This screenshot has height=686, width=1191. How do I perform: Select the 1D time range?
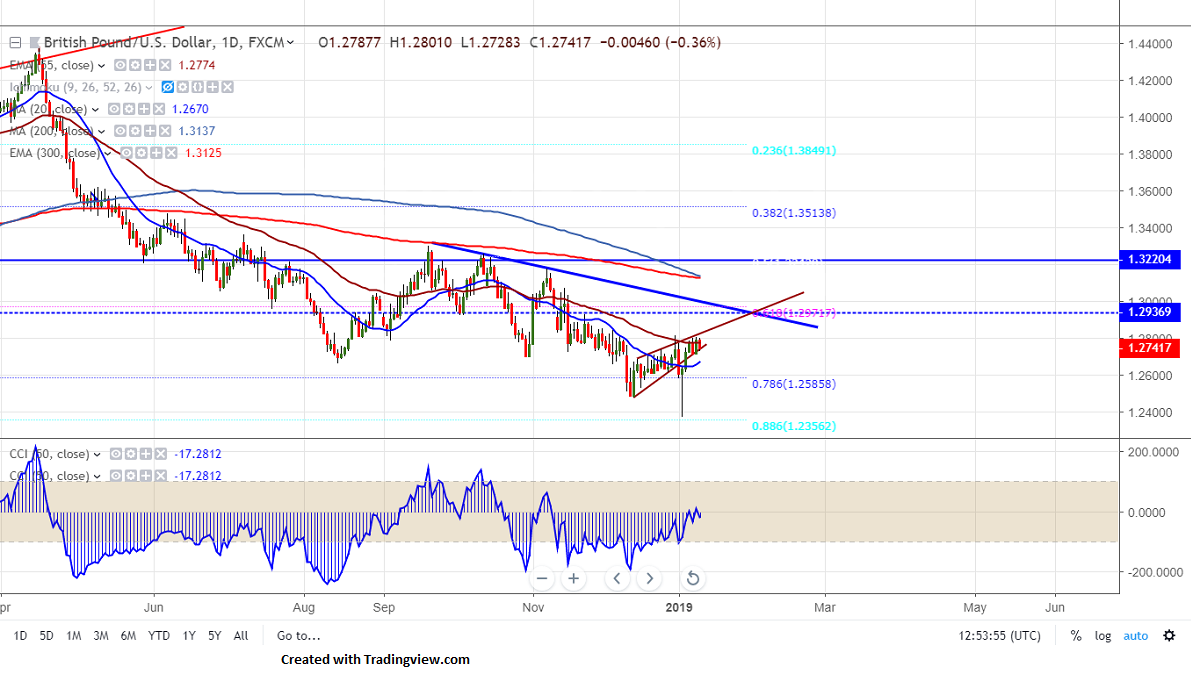coord(21,636)
